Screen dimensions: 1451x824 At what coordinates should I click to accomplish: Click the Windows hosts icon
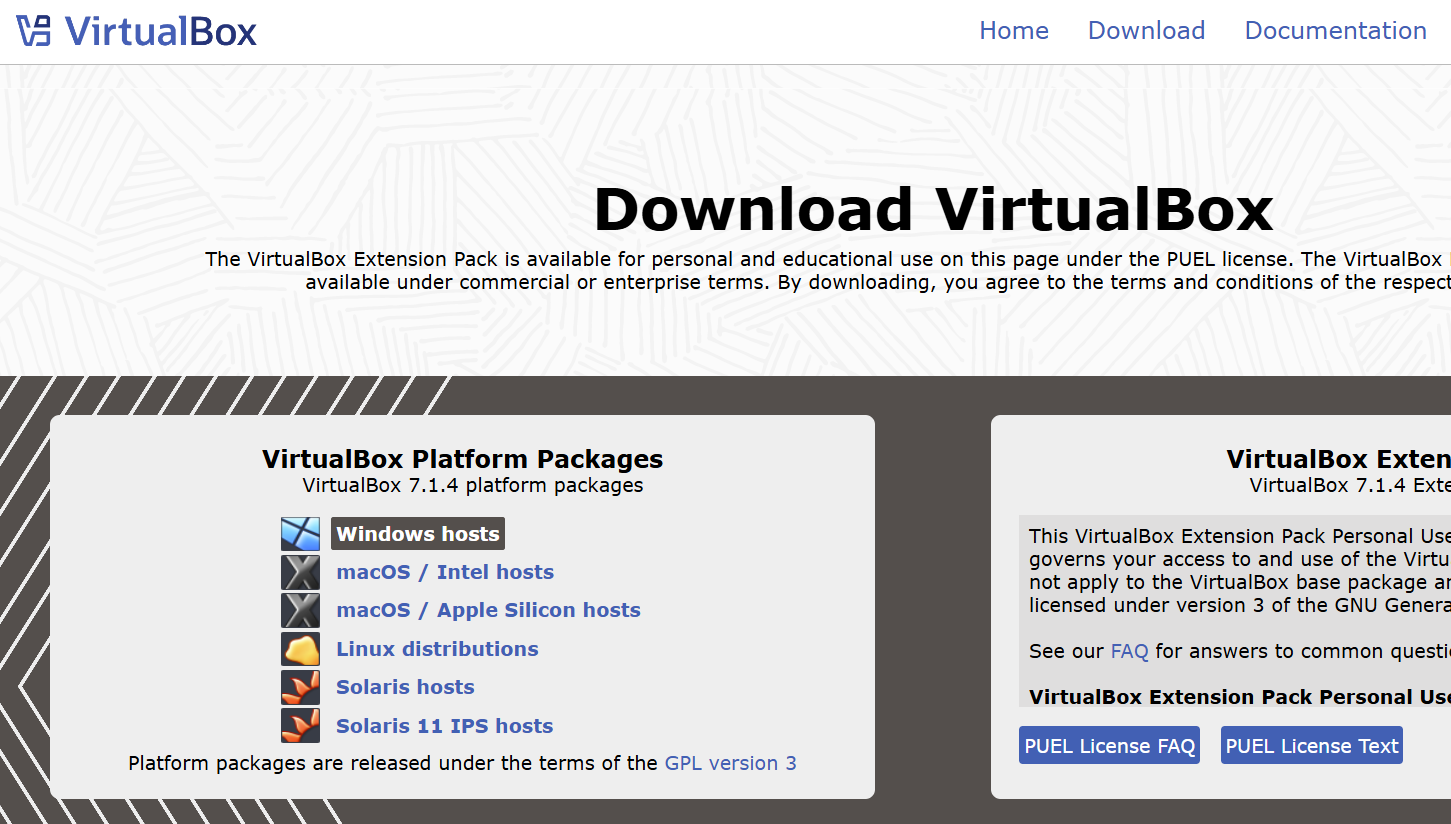coord(300,534)
